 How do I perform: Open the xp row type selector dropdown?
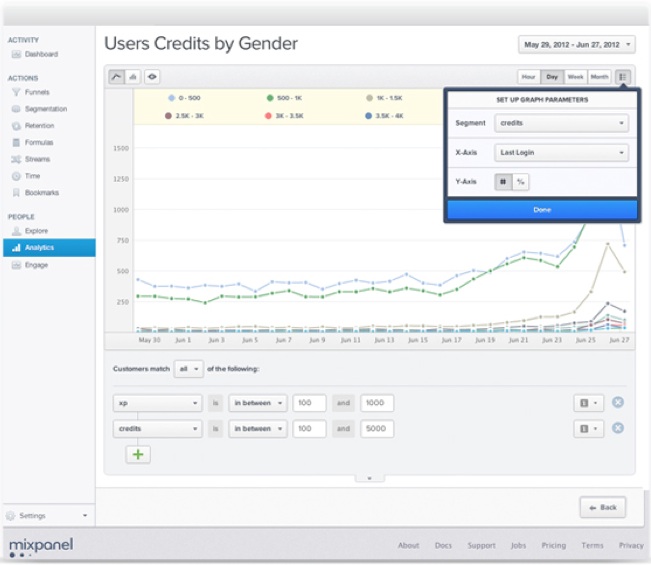[x=589, y=403]
